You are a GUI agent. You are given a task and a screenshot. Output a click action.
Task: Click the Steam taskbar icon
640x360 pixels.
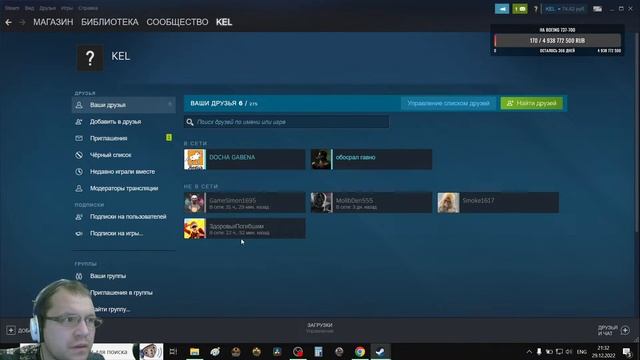pyautogui.click(x=380, y=352)
